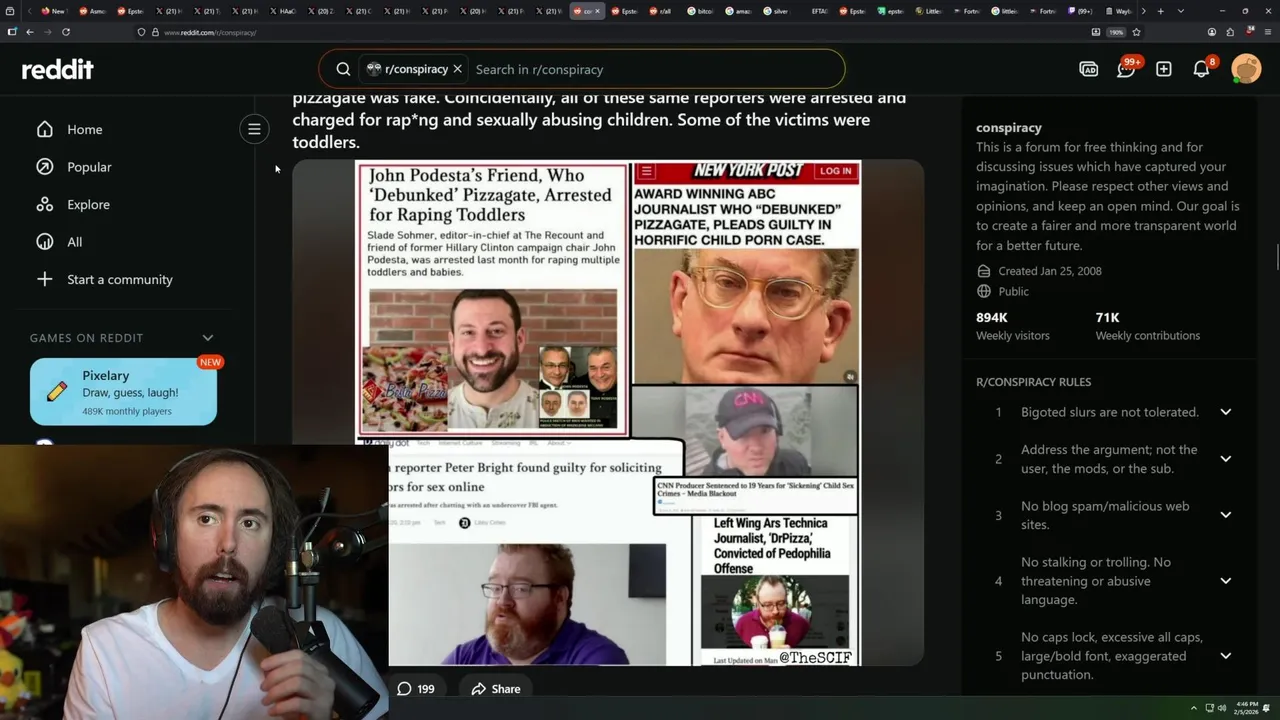Screen dimensions: 1280x720
Task: Open the taskbar network icon
Action: tap(1208, 709)
